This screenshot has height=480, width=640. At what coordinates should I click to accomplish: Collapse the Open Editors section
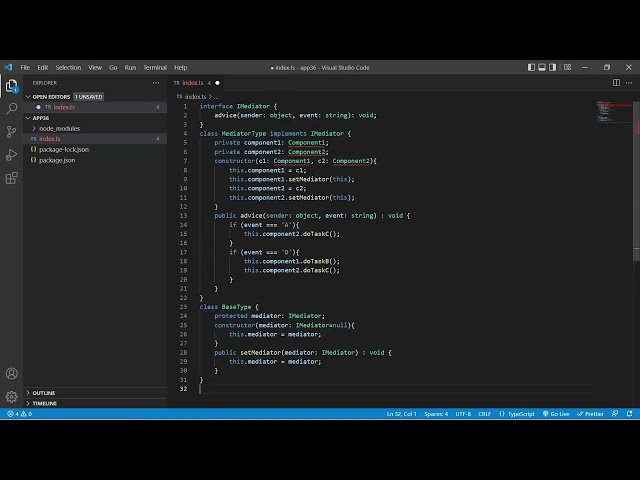(28, 97)
